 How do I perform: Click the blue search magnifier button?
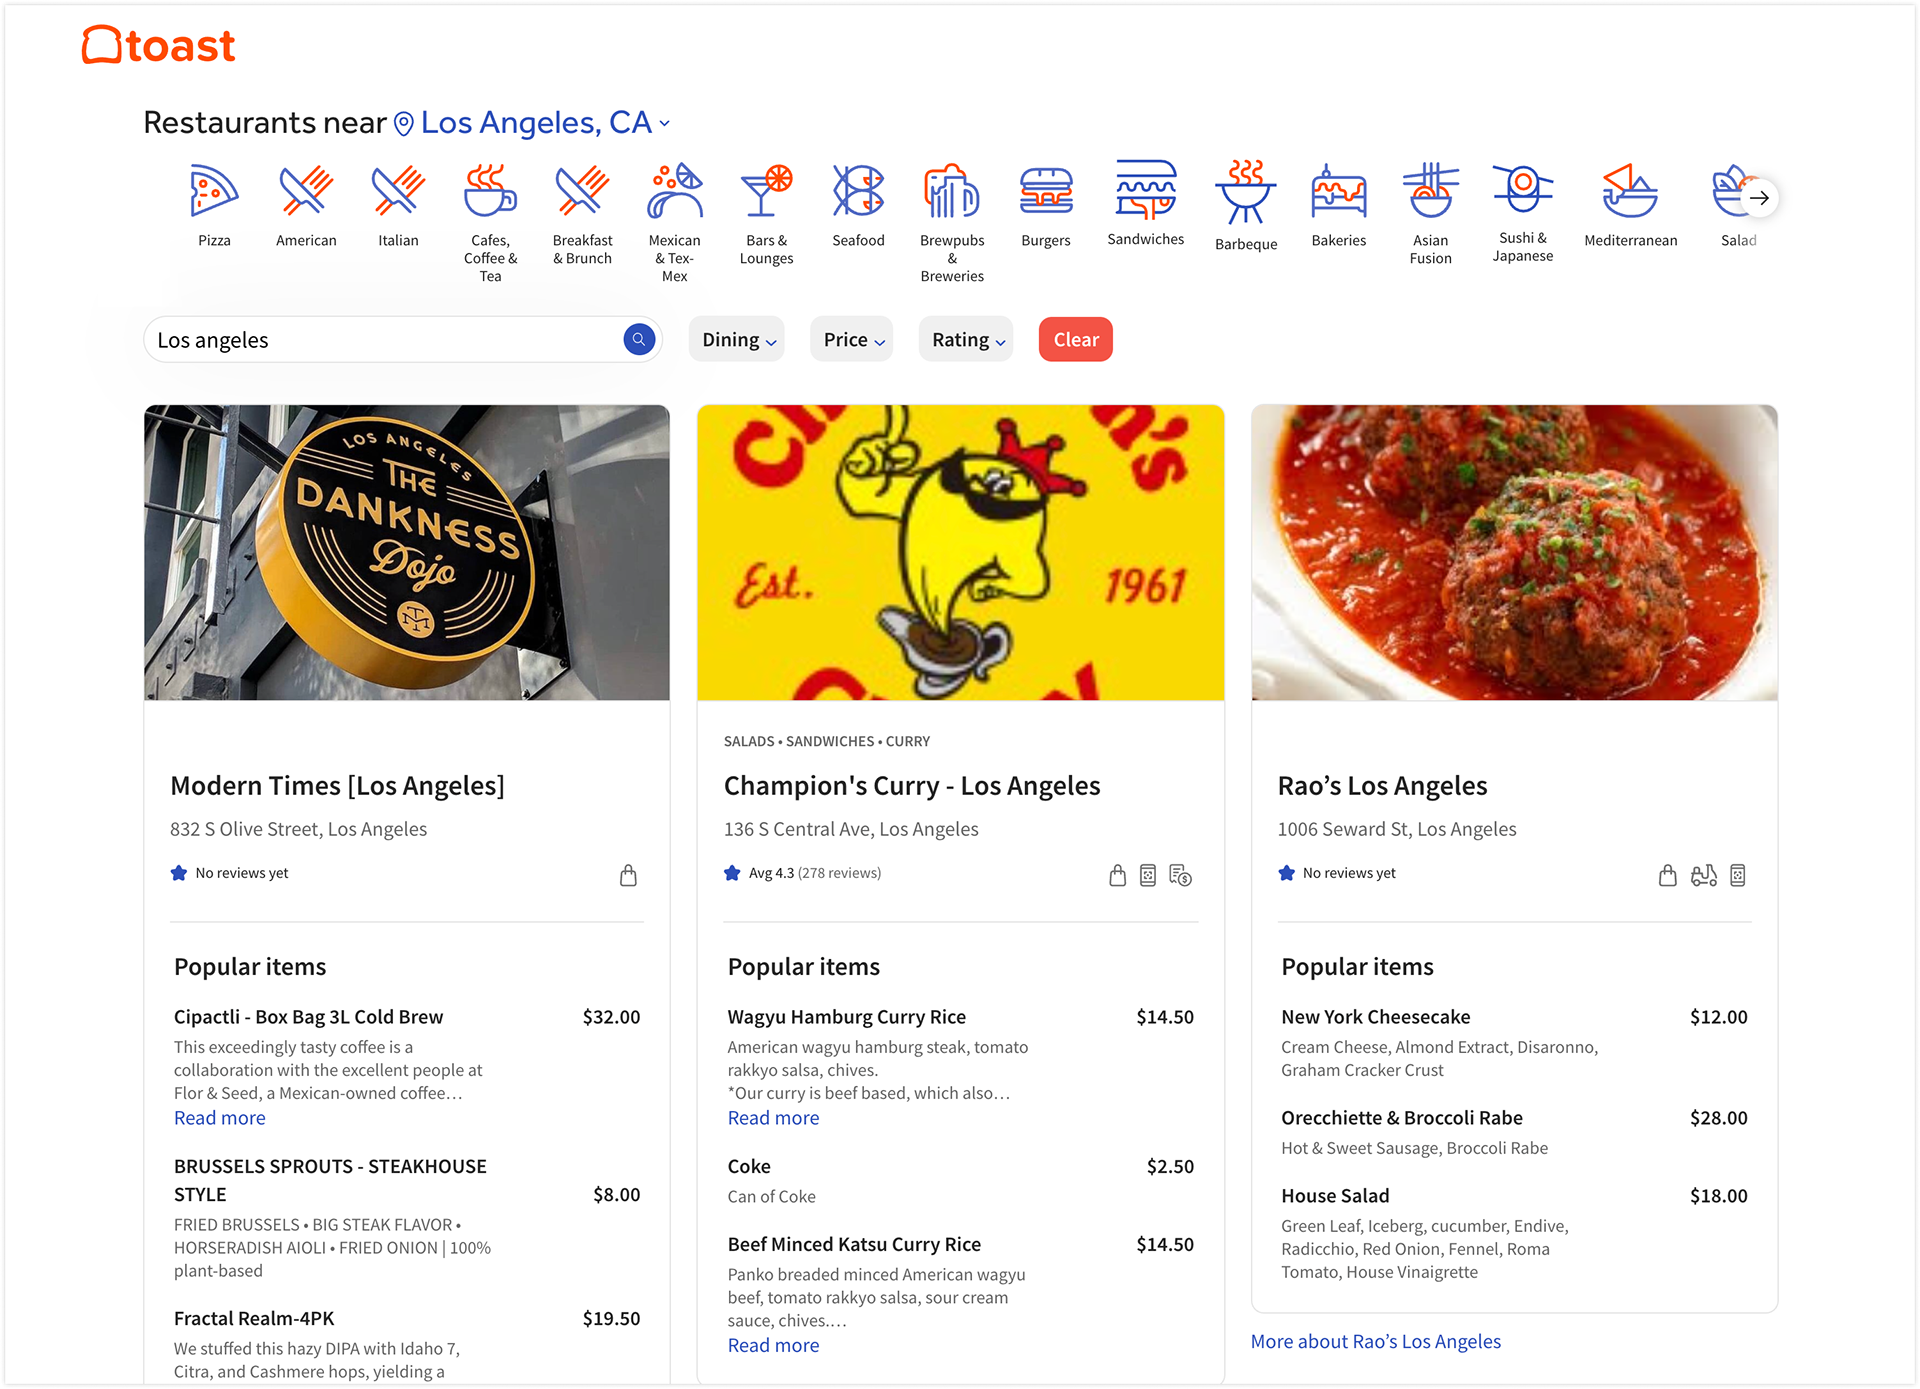pyautogui.click(x=639, y=339)
